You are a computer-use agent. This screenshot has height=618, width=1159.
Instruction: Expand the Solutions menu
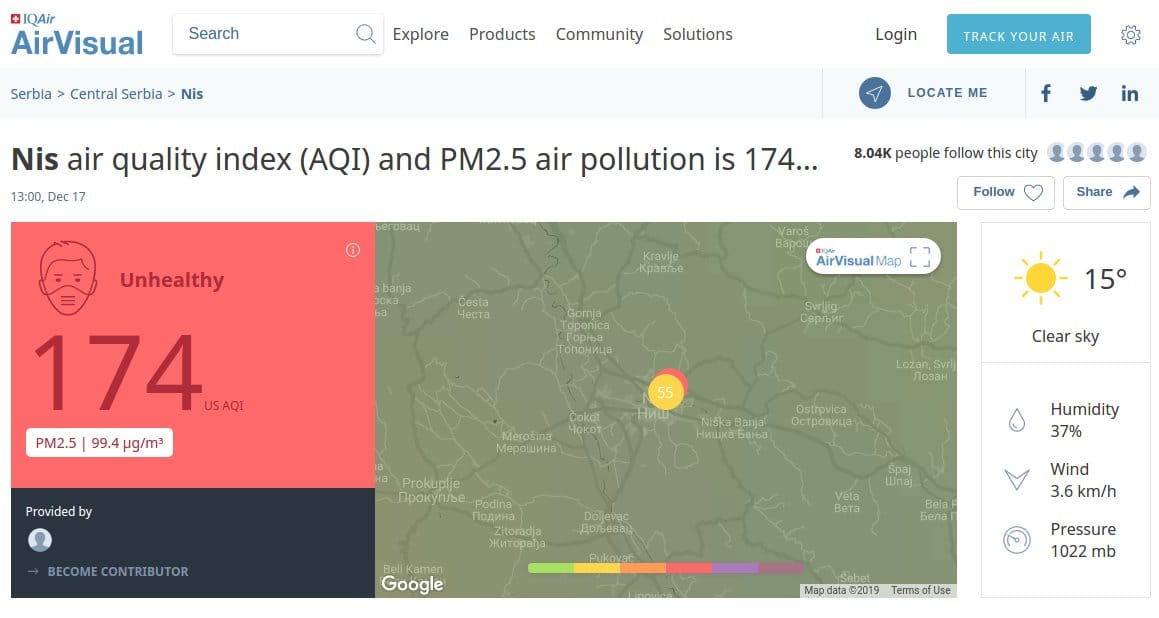[x=698, y=34]
